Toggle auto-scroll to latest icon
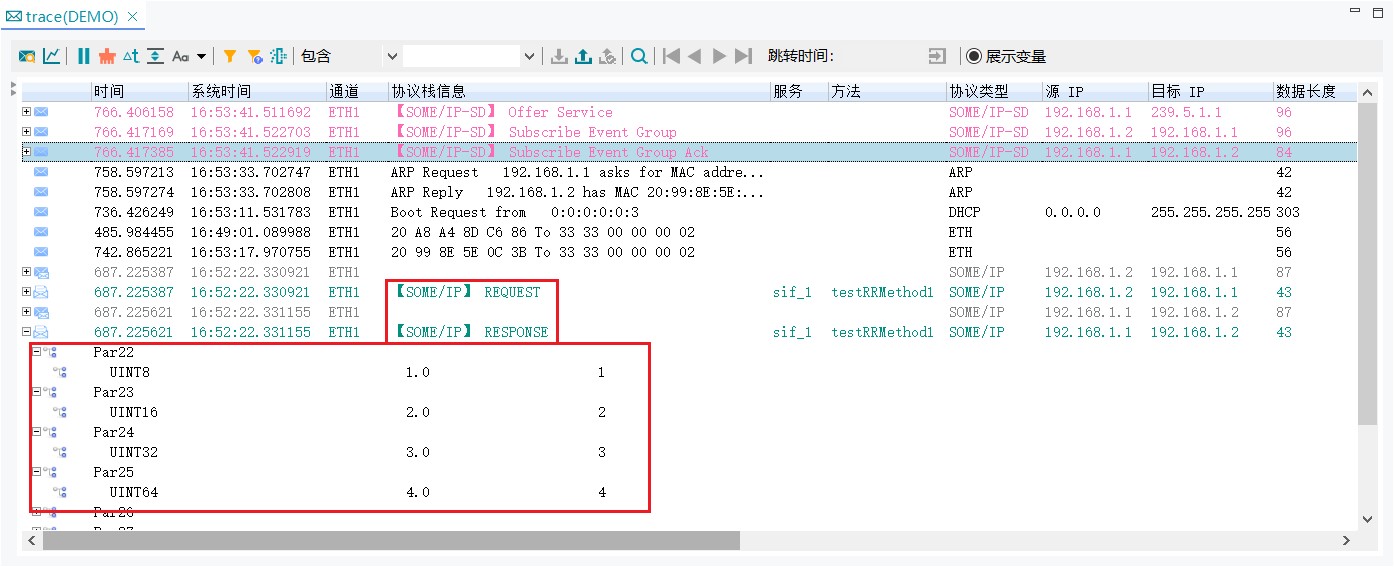Screen dimensions: 1394x567 pos(155,57)
